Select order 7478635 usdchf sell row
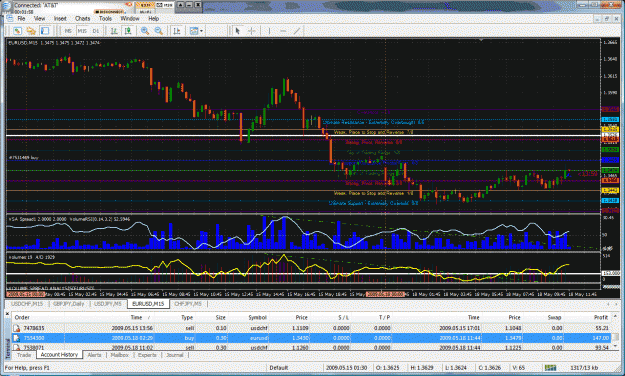The image size is (625, 376). (311, 328)
